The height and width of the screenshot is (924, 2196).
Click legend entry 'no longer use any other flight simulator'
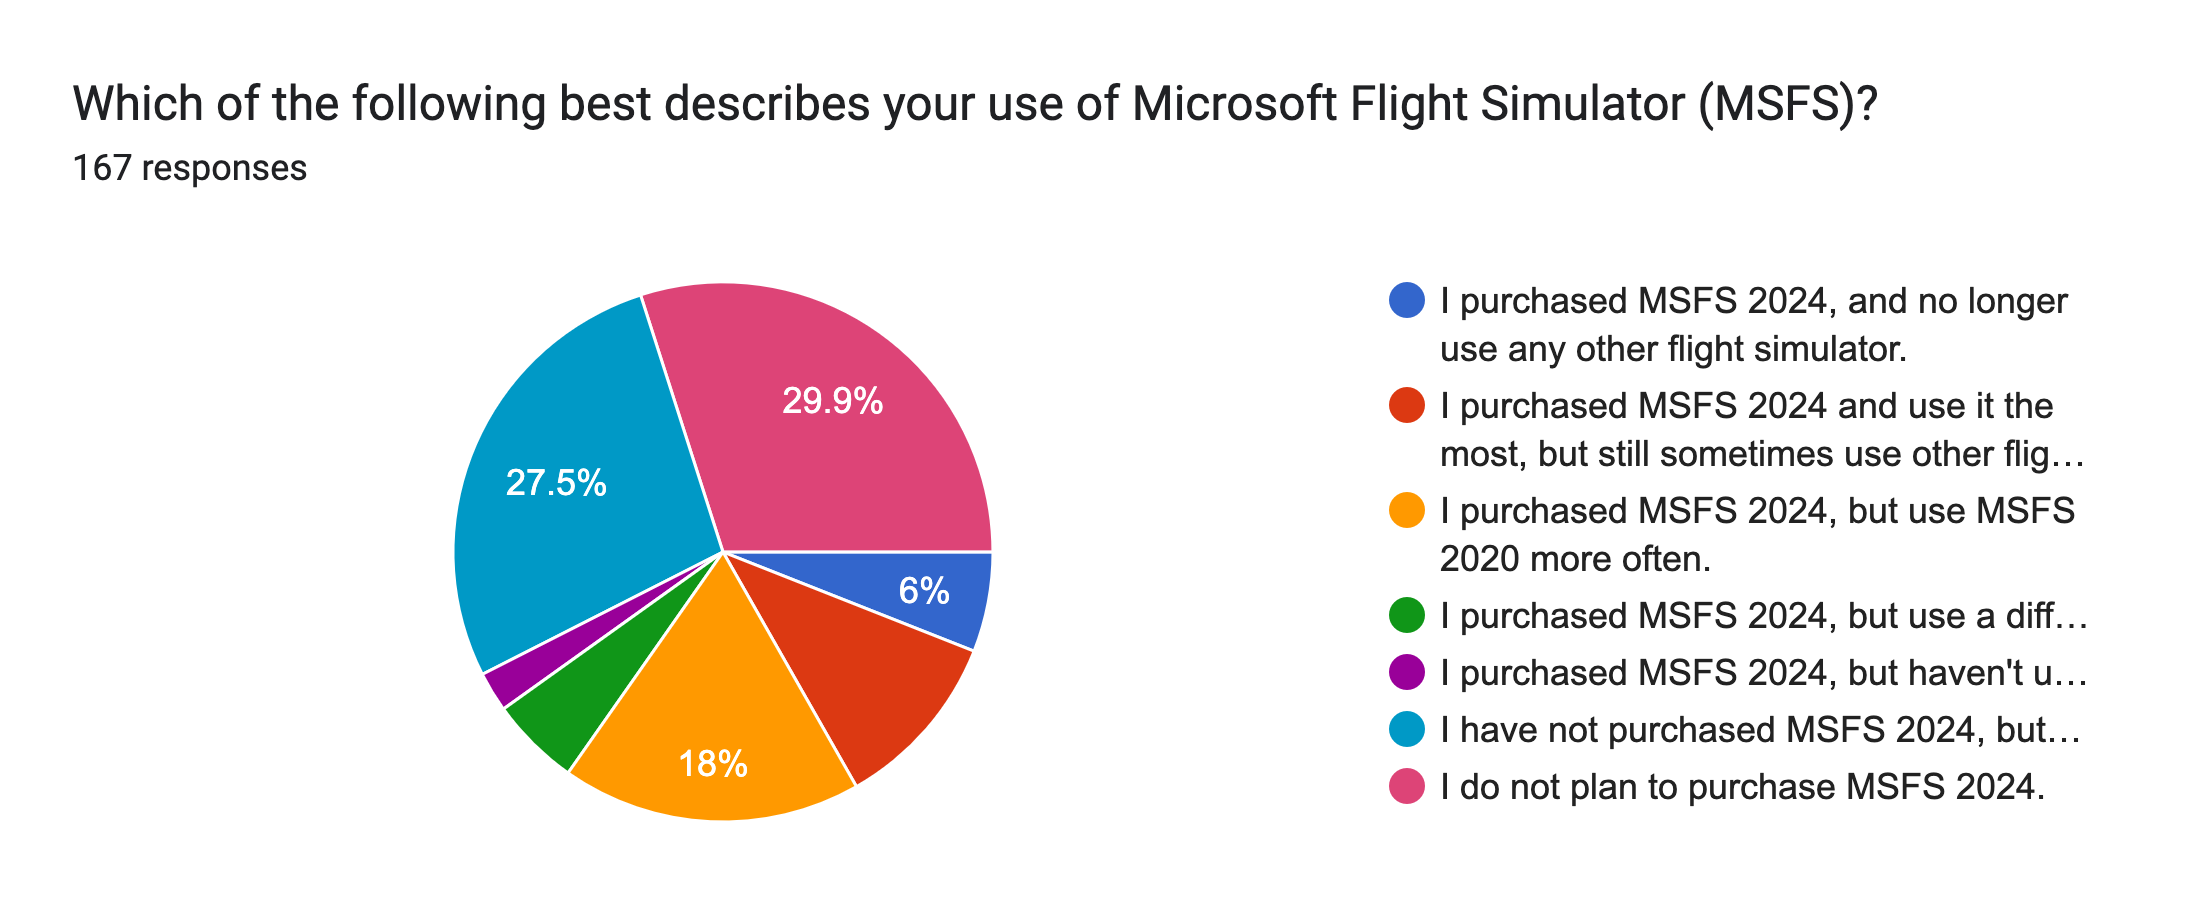[1752, 325]
